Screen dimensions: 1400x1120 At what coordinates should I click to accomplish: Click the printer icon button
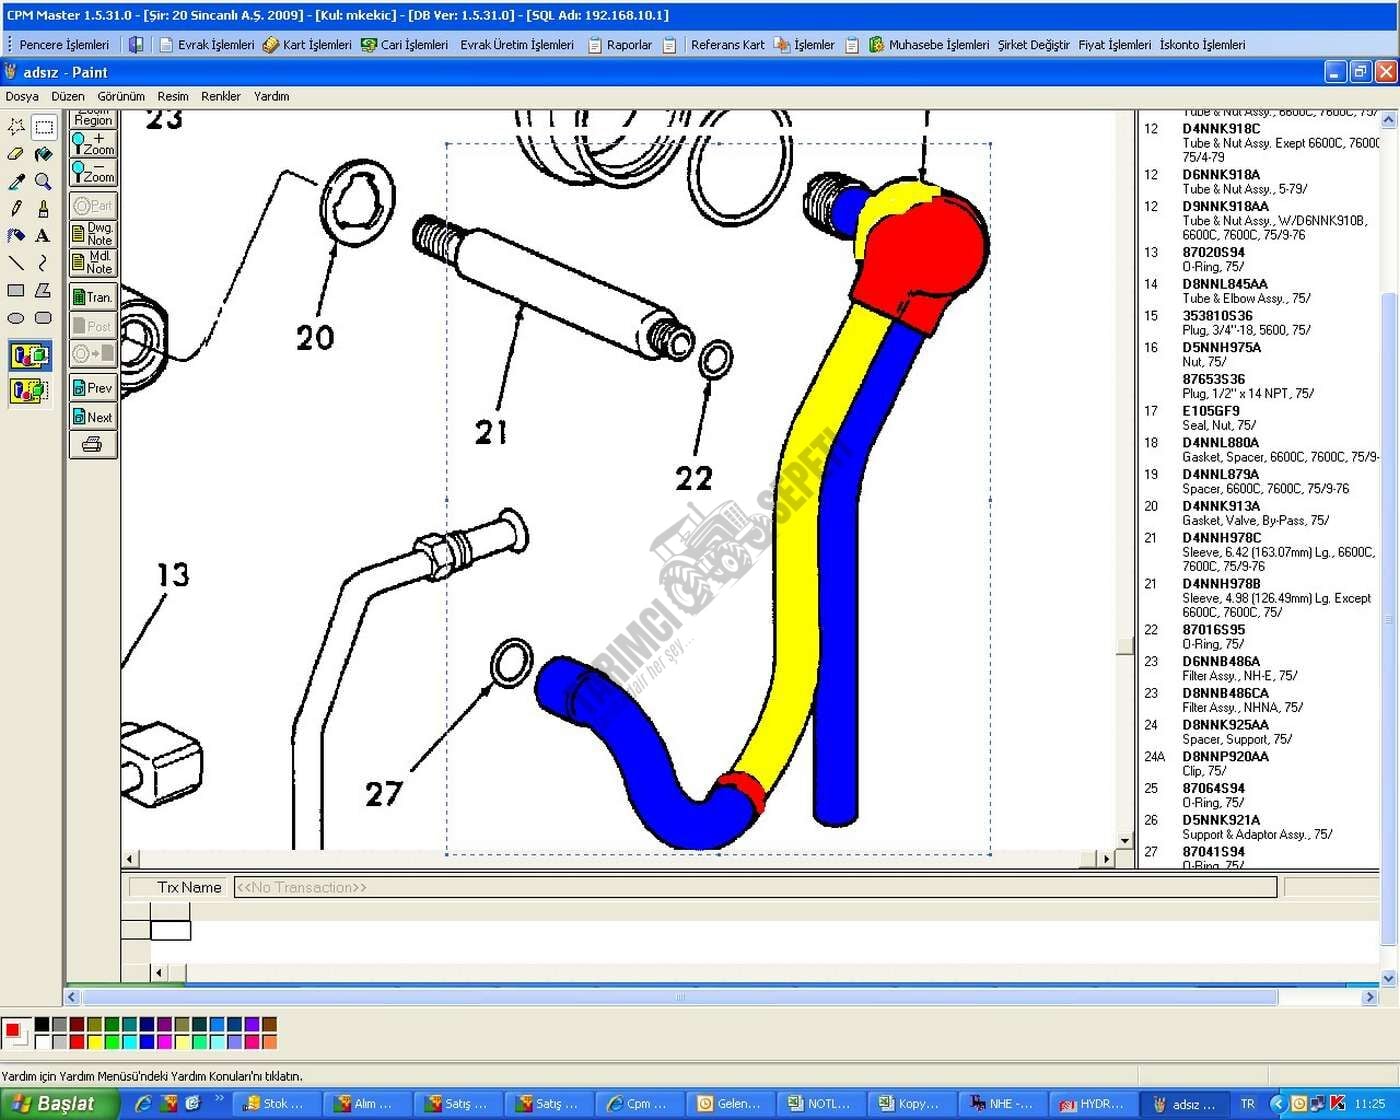coord(93,445)
